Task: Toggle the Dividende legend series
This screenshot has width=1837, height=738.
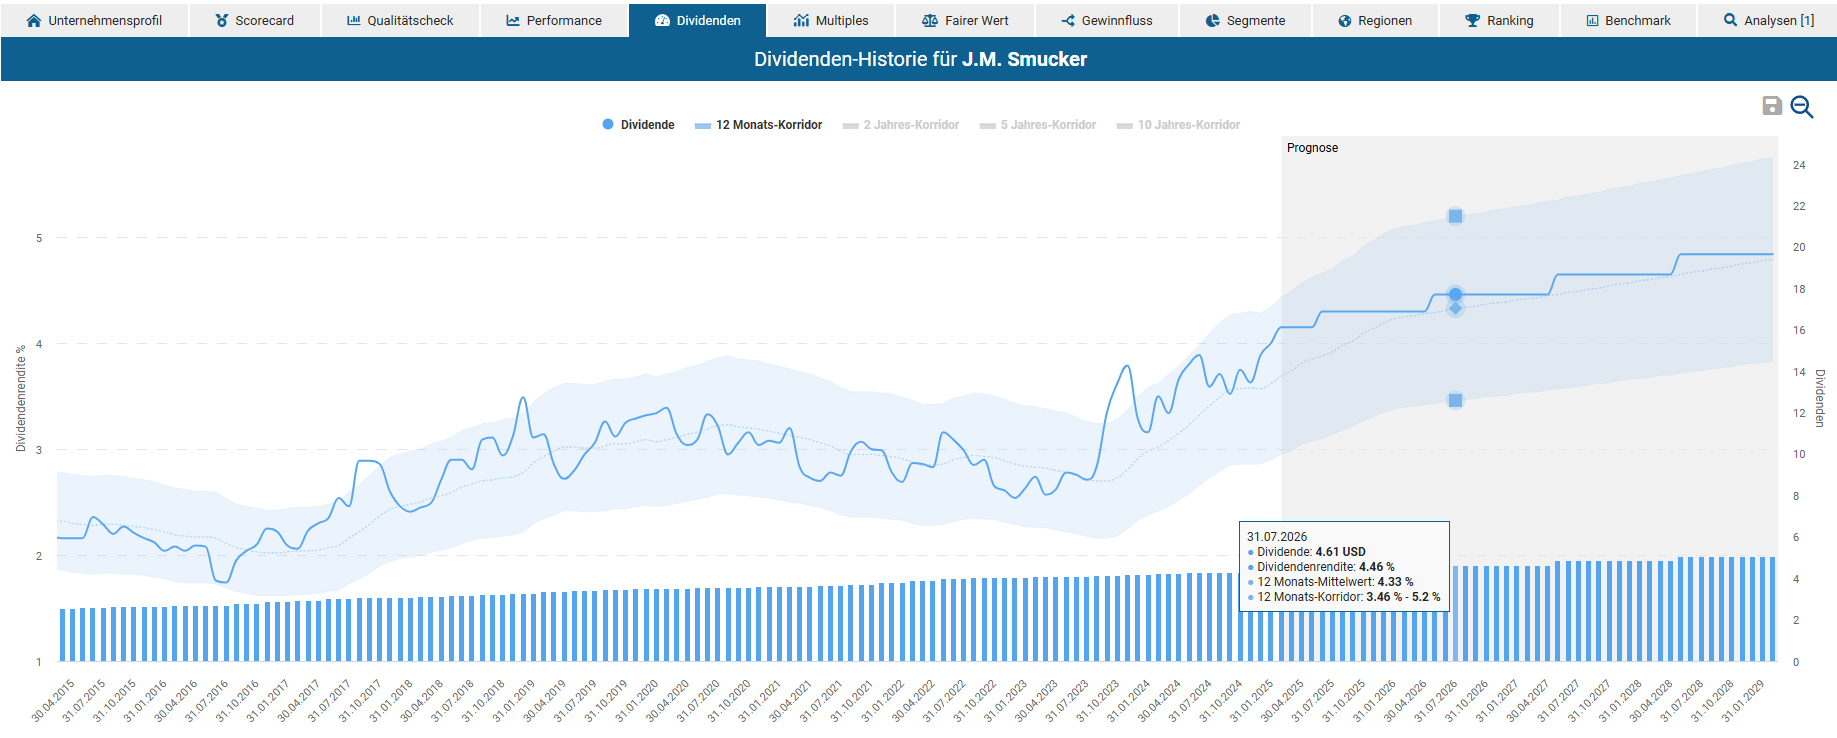Action: point(638,125)
